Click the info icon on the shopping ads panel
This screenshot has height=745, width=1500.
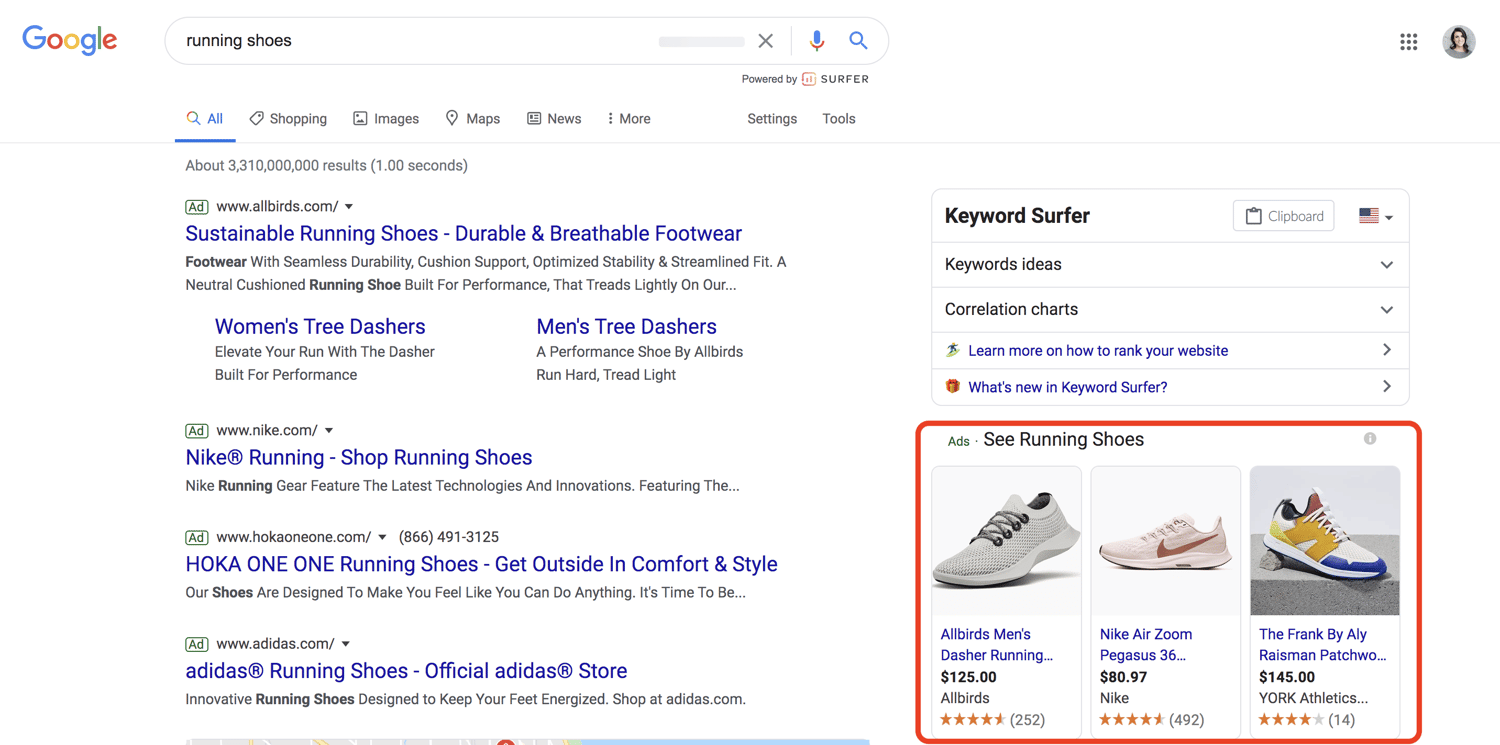[x=1370, y=438]
